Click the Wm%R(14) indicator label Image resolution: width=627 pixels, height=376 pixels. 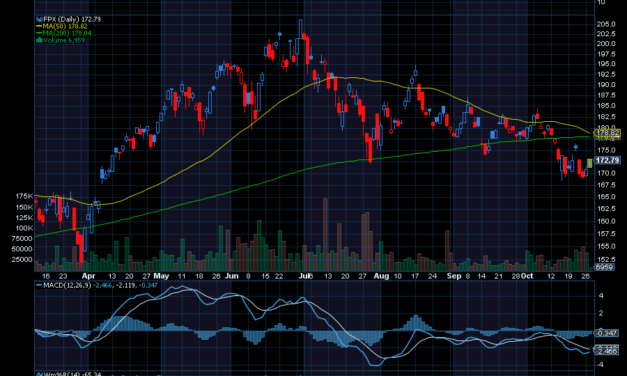tap(61, 374)
